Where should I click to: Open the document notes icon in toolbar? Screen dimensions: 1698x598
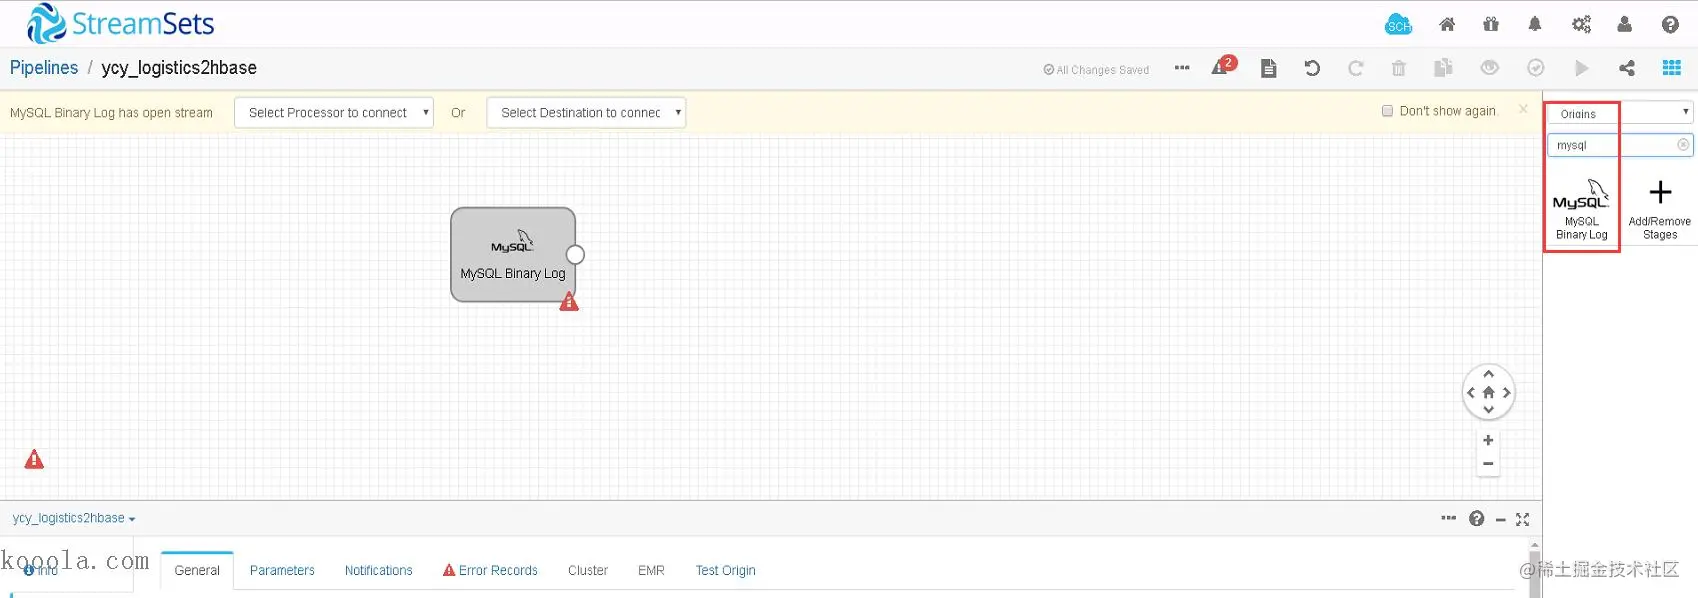click(x=1268, y=68)
